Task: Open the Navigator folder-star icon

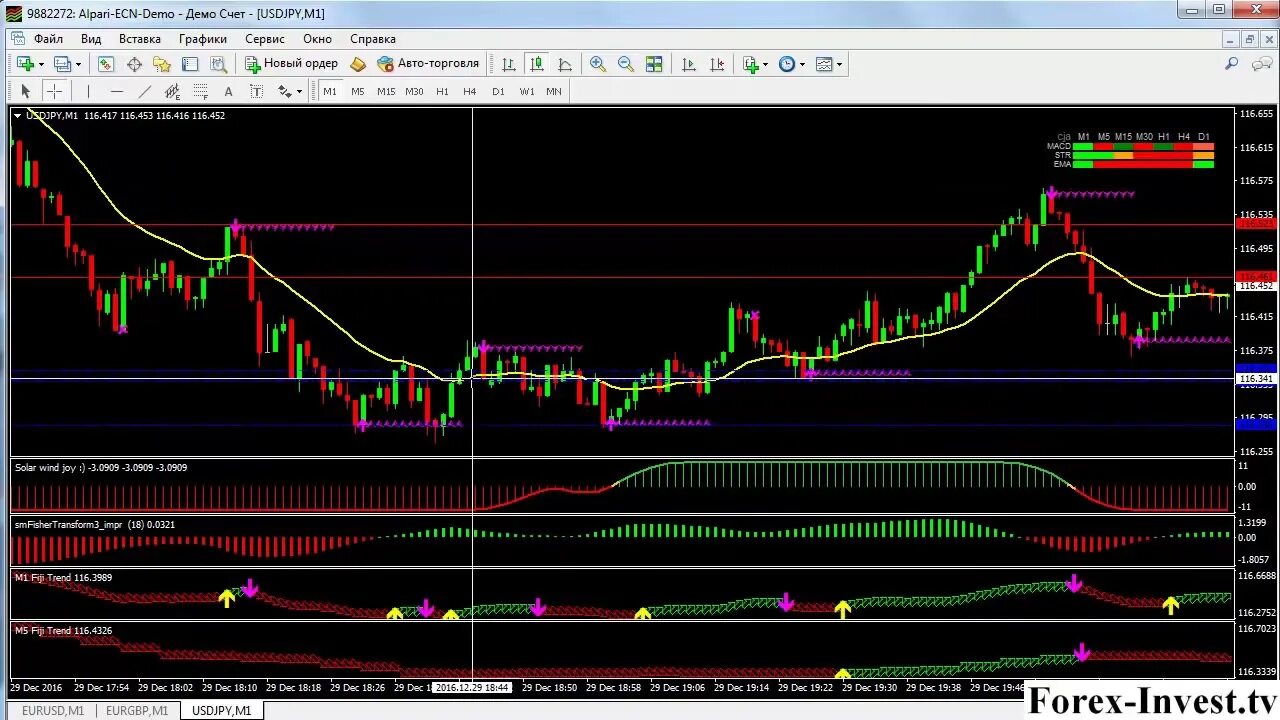Action: tap(162, 64)
